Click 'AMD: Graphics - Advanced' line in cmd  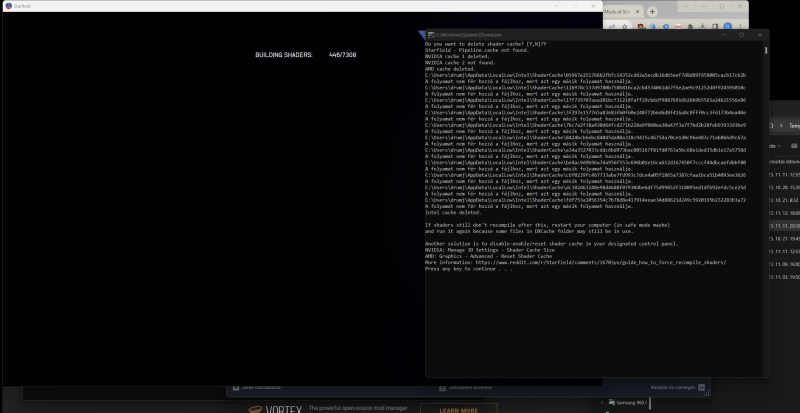(488, 256)
